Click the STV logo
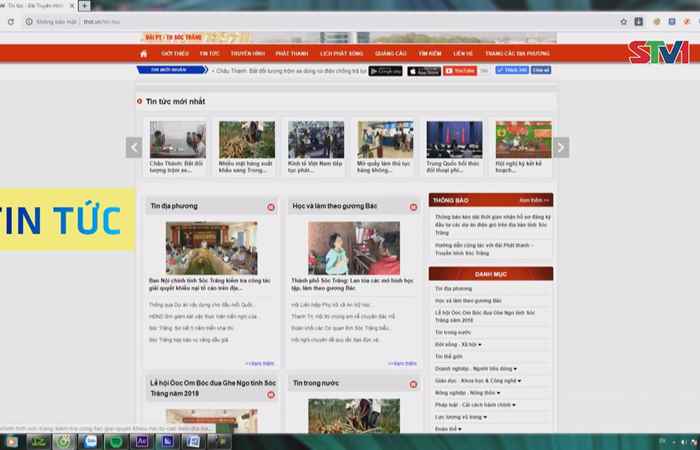This screenshot has height=450, width=700. click(658, 53)
